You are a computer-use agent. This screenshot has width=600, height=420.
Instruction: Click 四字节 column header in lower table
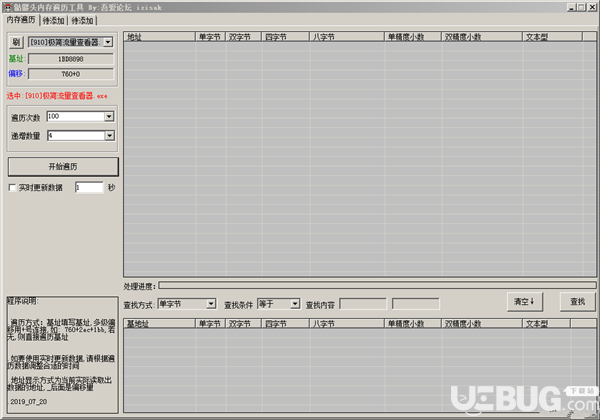[285, 324]
